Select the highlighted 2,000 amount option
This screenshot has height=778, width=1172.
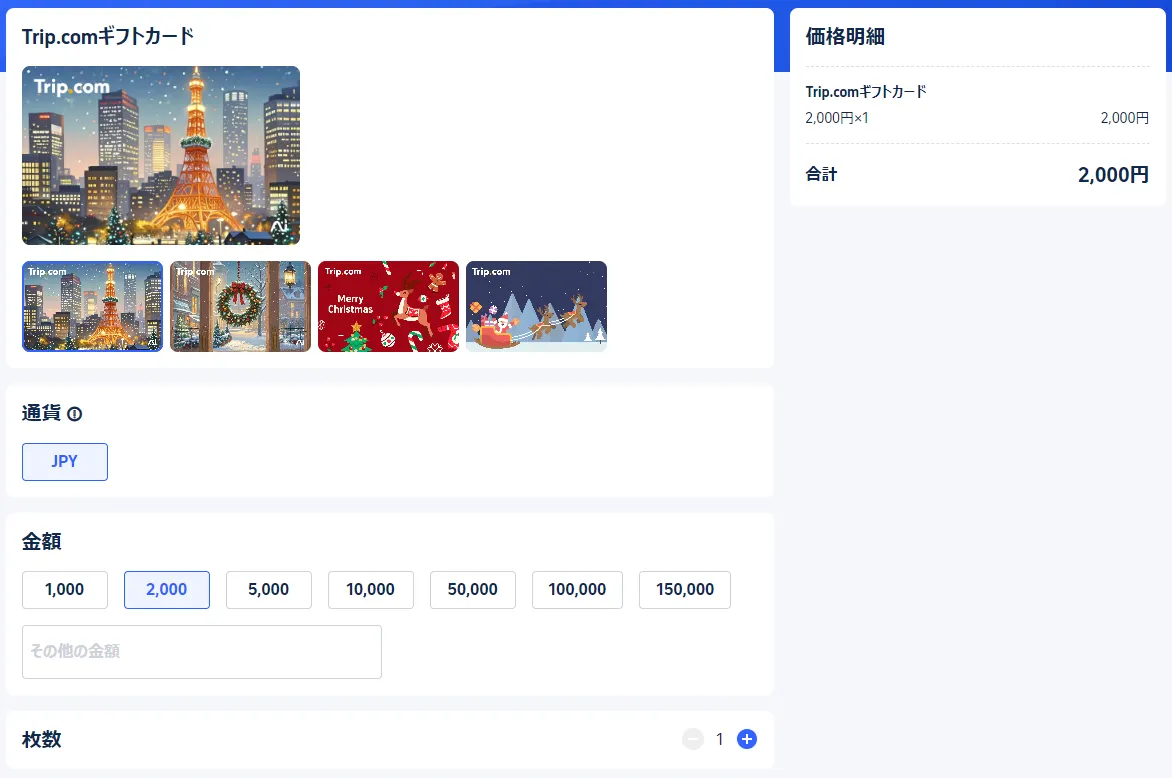pos(167,590)
